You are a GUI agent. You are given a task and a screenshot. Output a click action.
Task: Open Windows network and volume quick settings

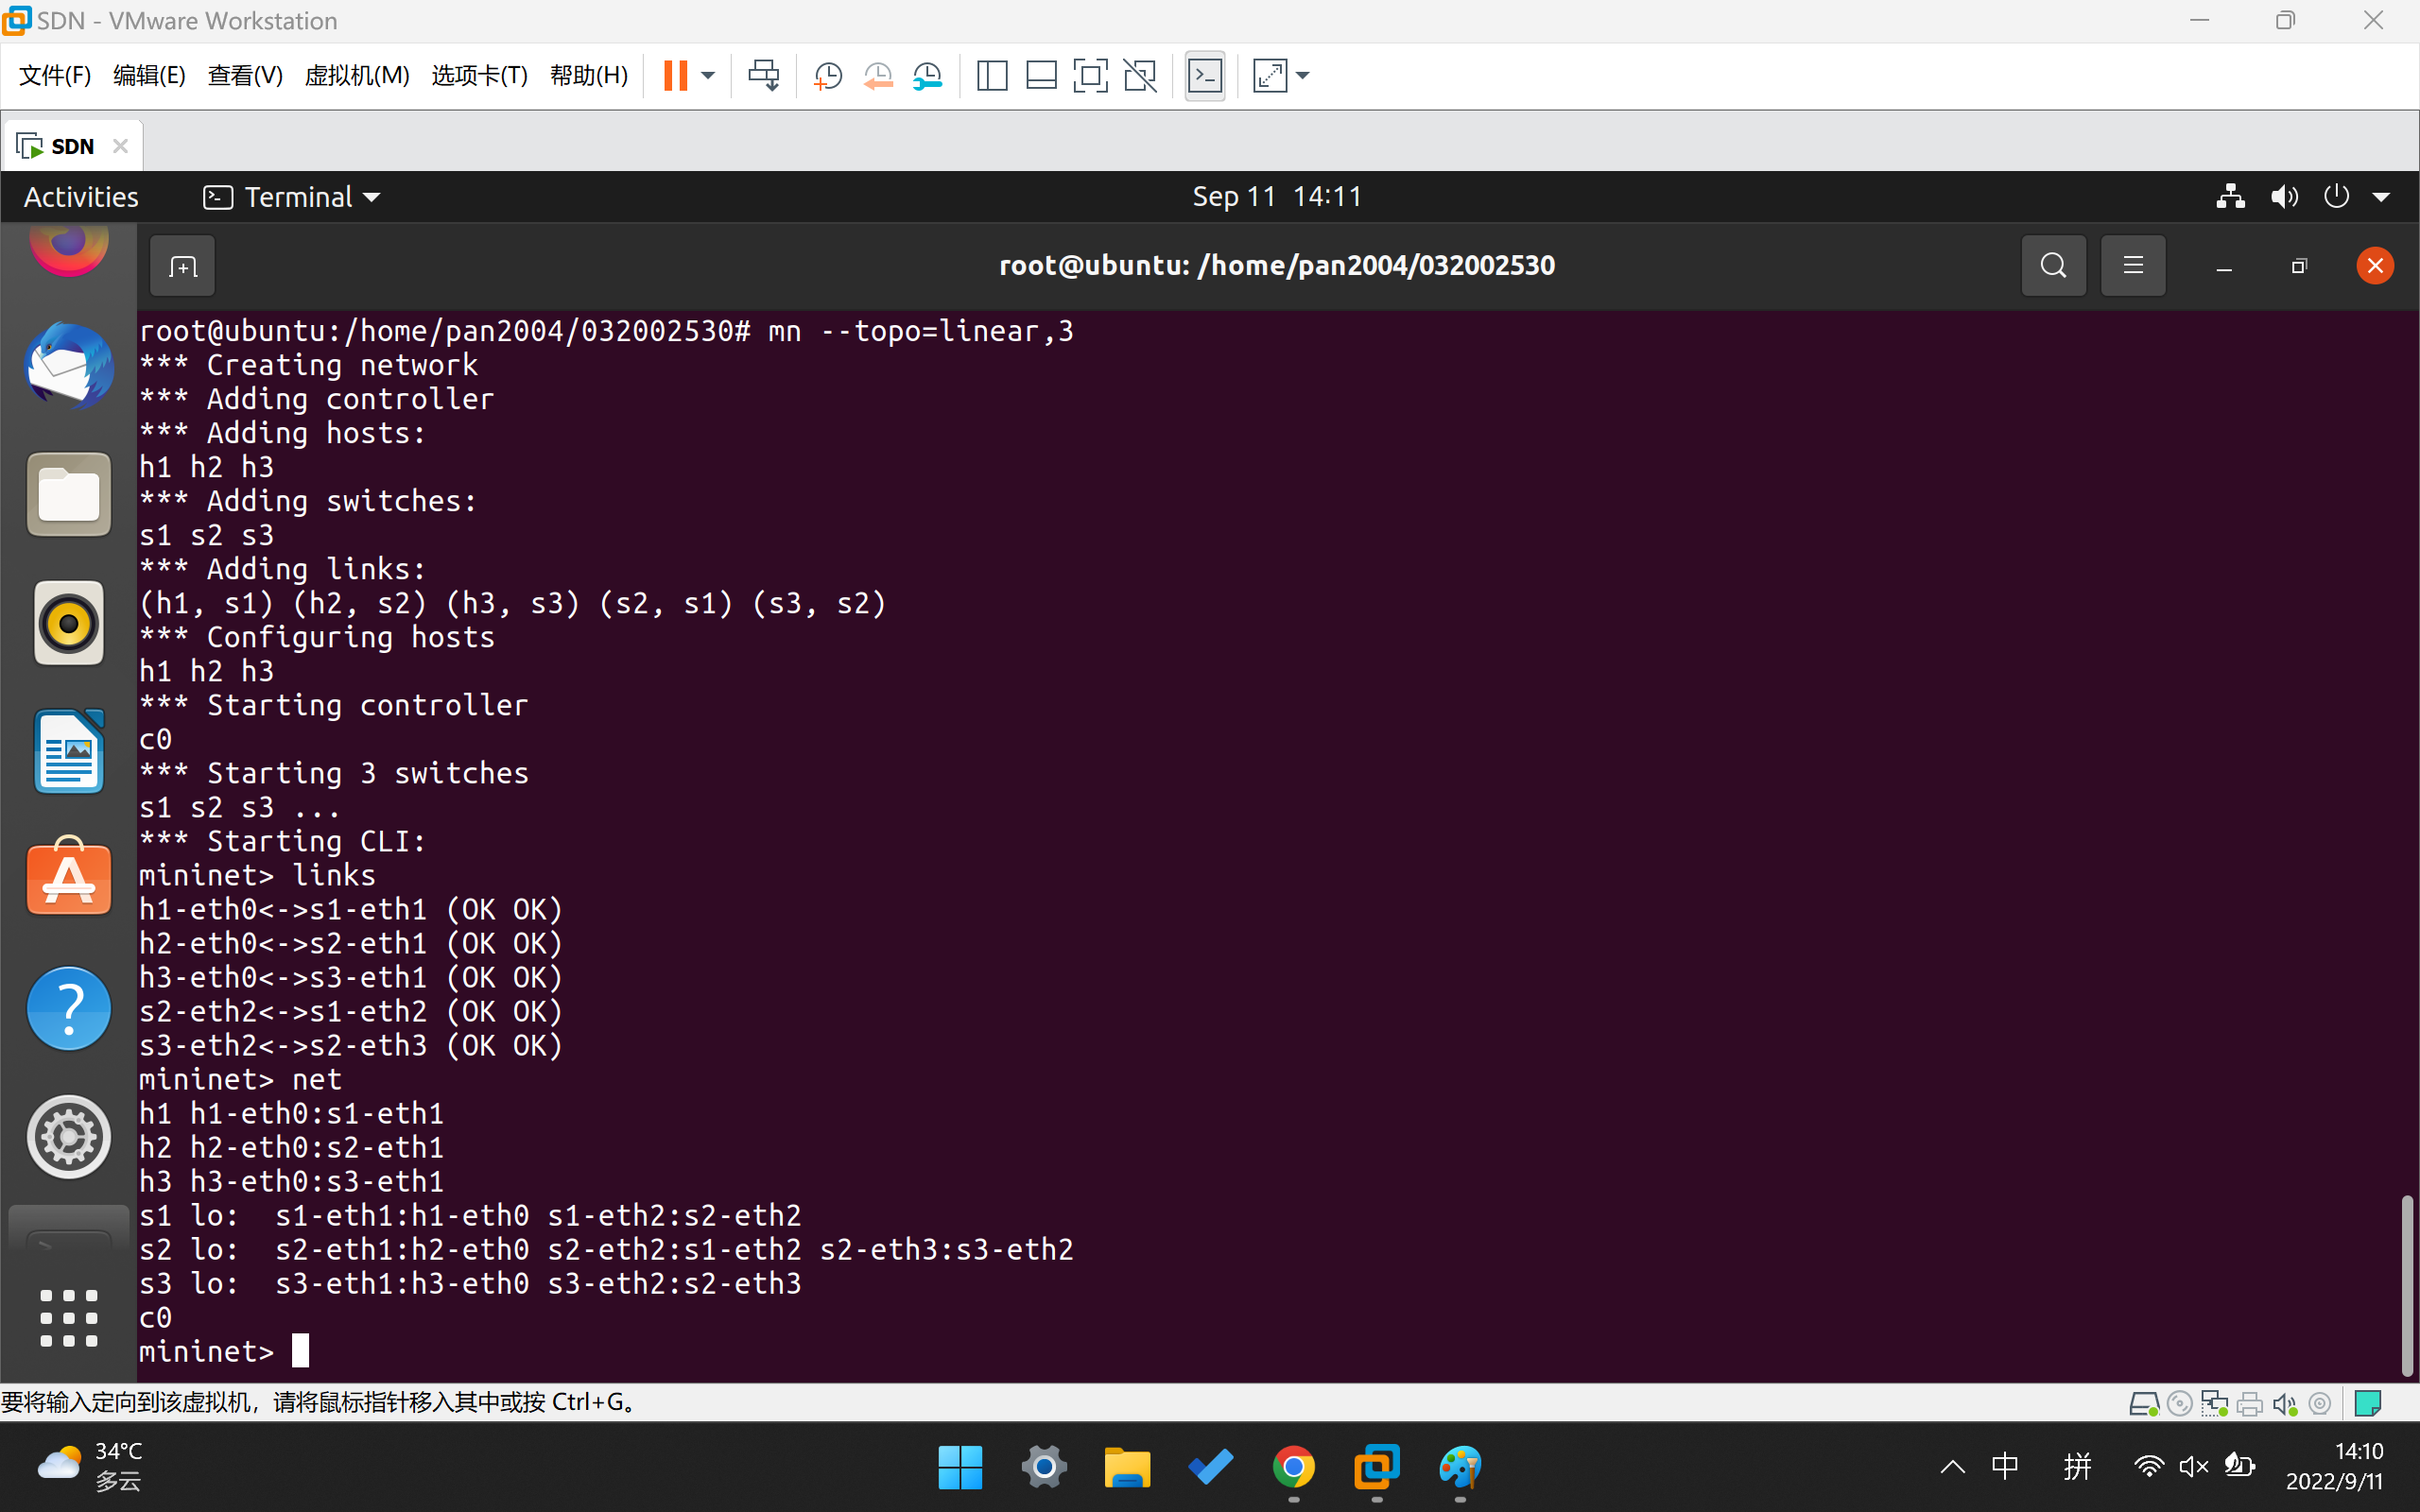2194,1467
